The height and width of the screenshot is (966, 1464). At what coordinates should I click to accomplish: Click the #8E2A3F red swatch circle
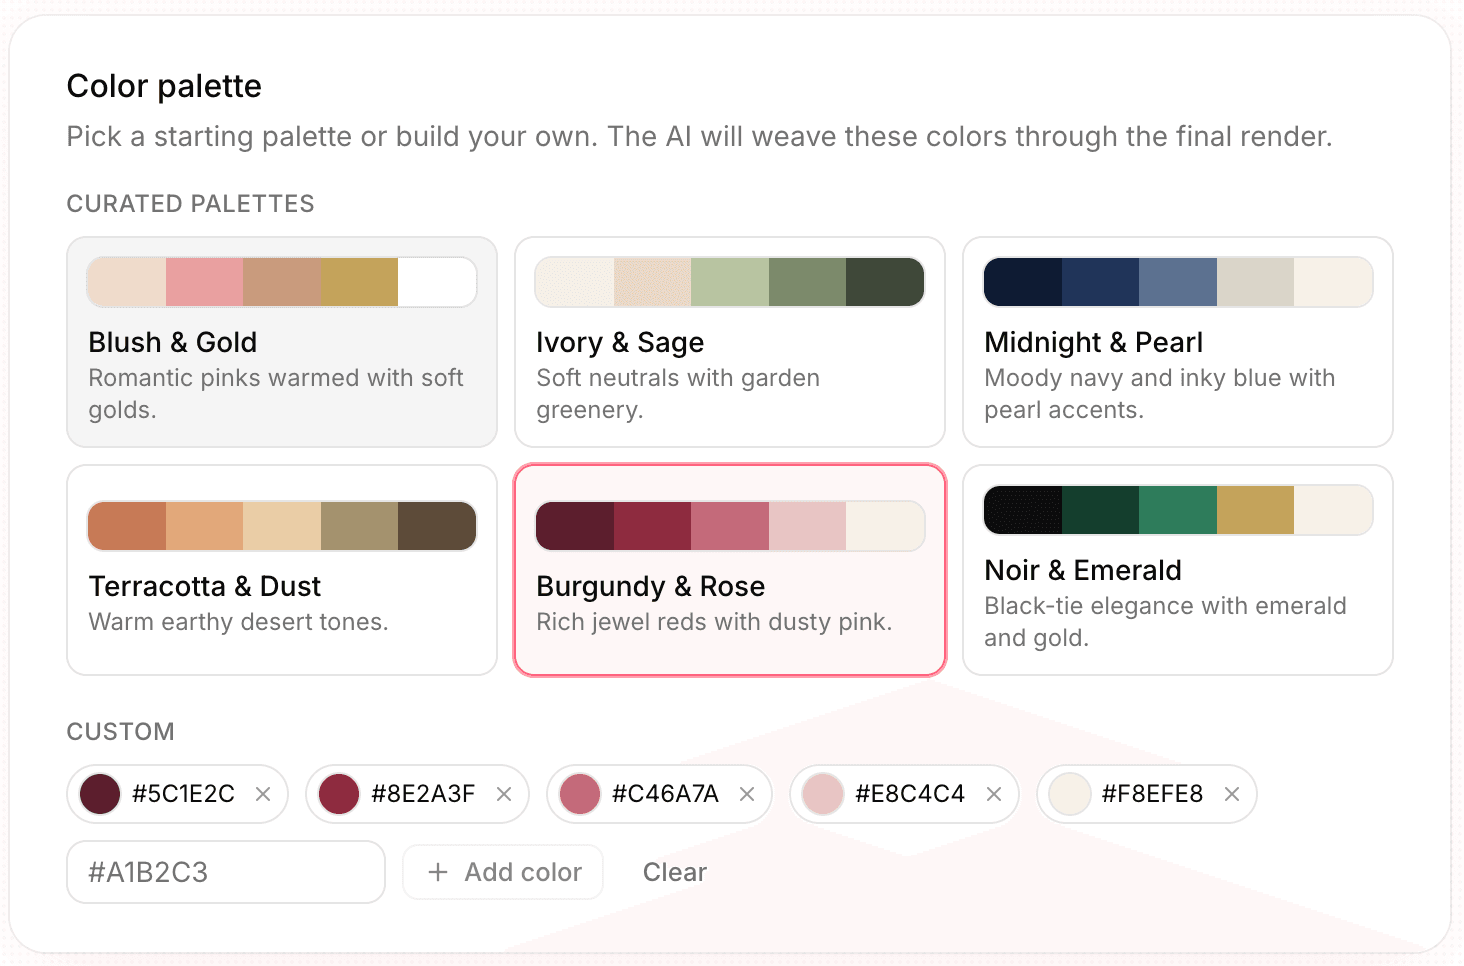coord(339,794)
